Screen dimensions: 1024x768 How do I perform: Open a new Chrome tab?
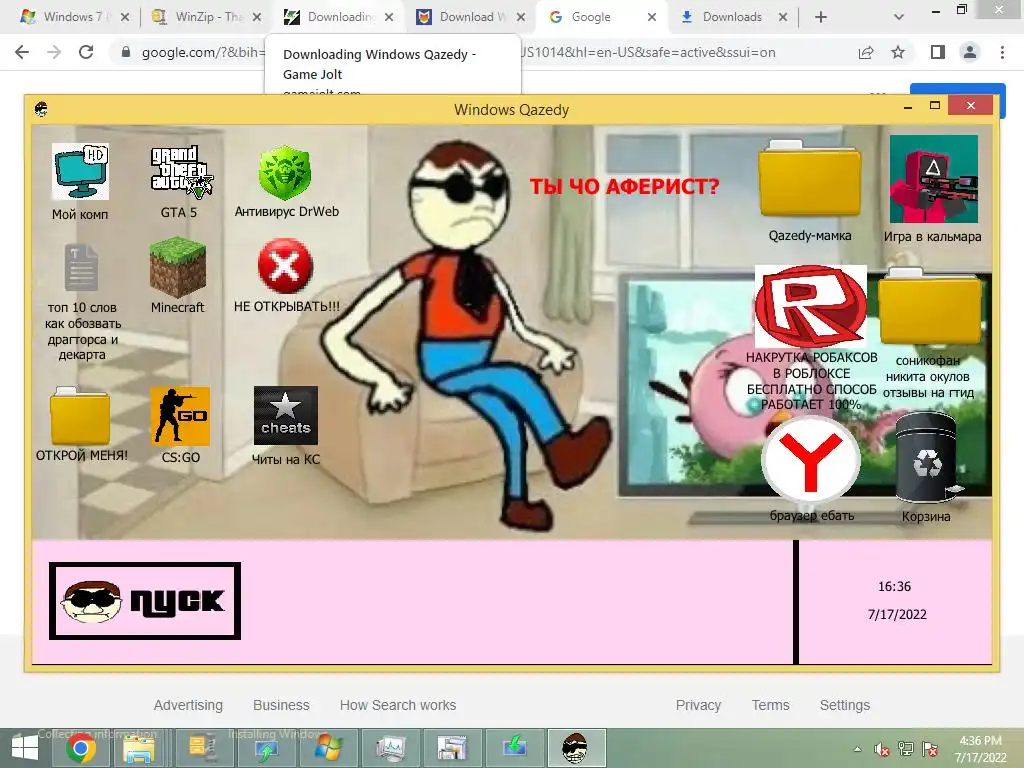point(821,17)
